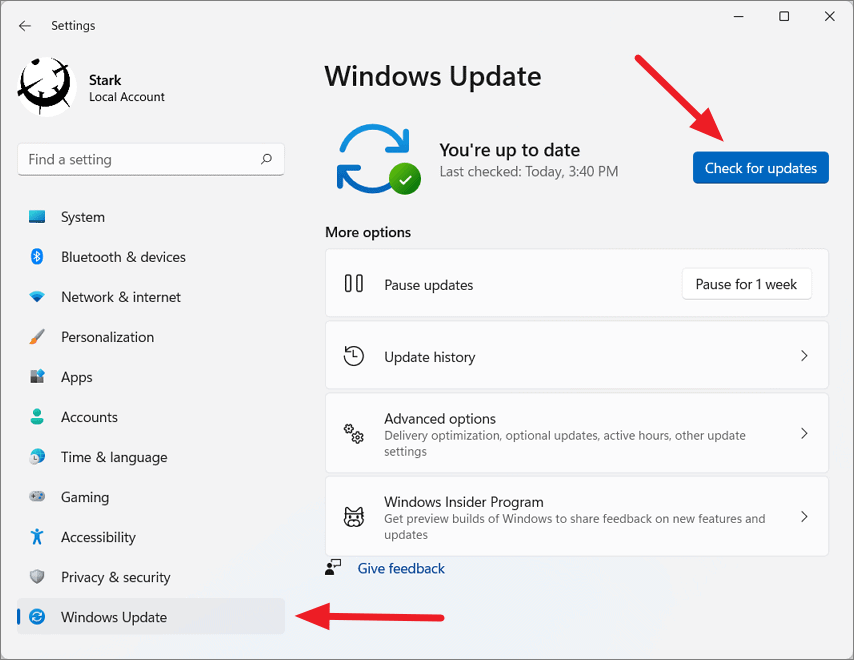Open Time & language label

(114, 457)
